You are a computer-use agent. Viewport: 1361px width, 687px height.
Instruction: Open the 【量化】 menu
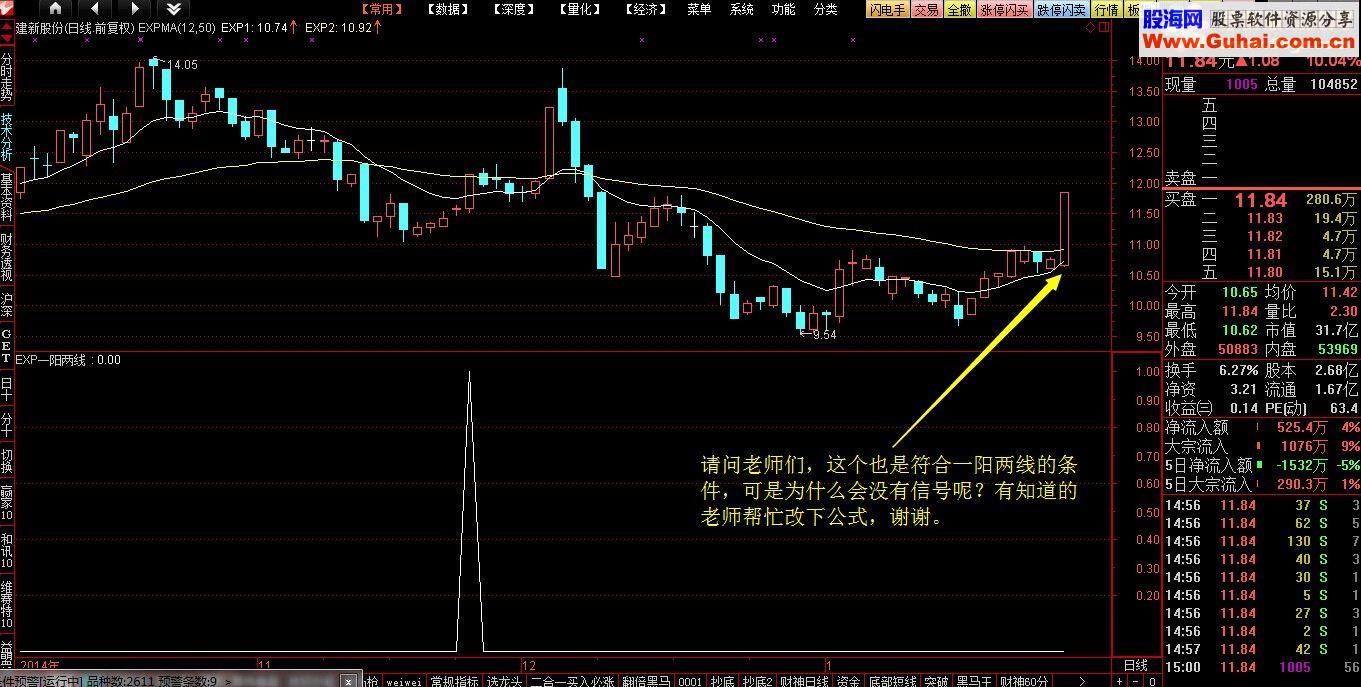(581, 9)
